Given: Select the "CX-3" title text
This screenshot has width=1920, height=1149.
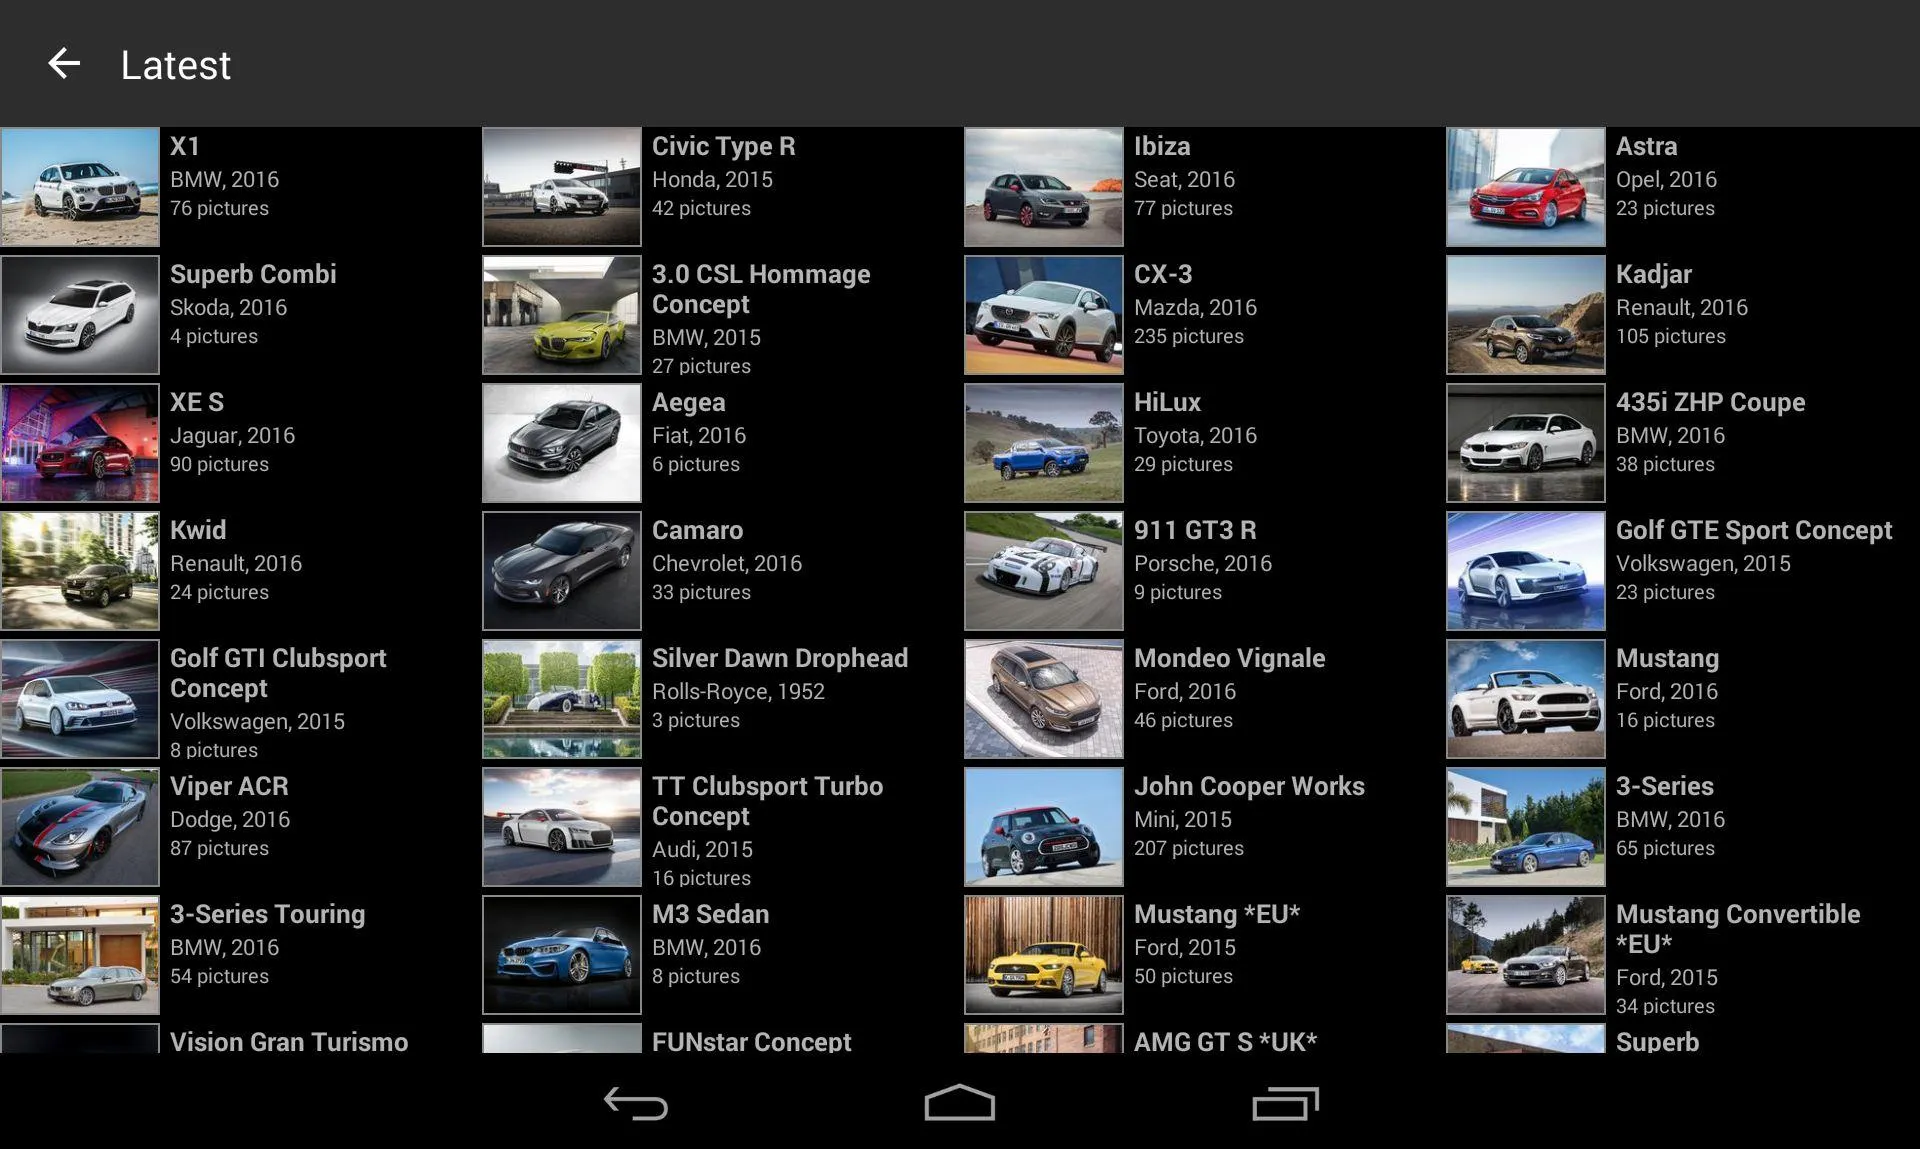Looking at the screenshot, I should [1163, 274].
